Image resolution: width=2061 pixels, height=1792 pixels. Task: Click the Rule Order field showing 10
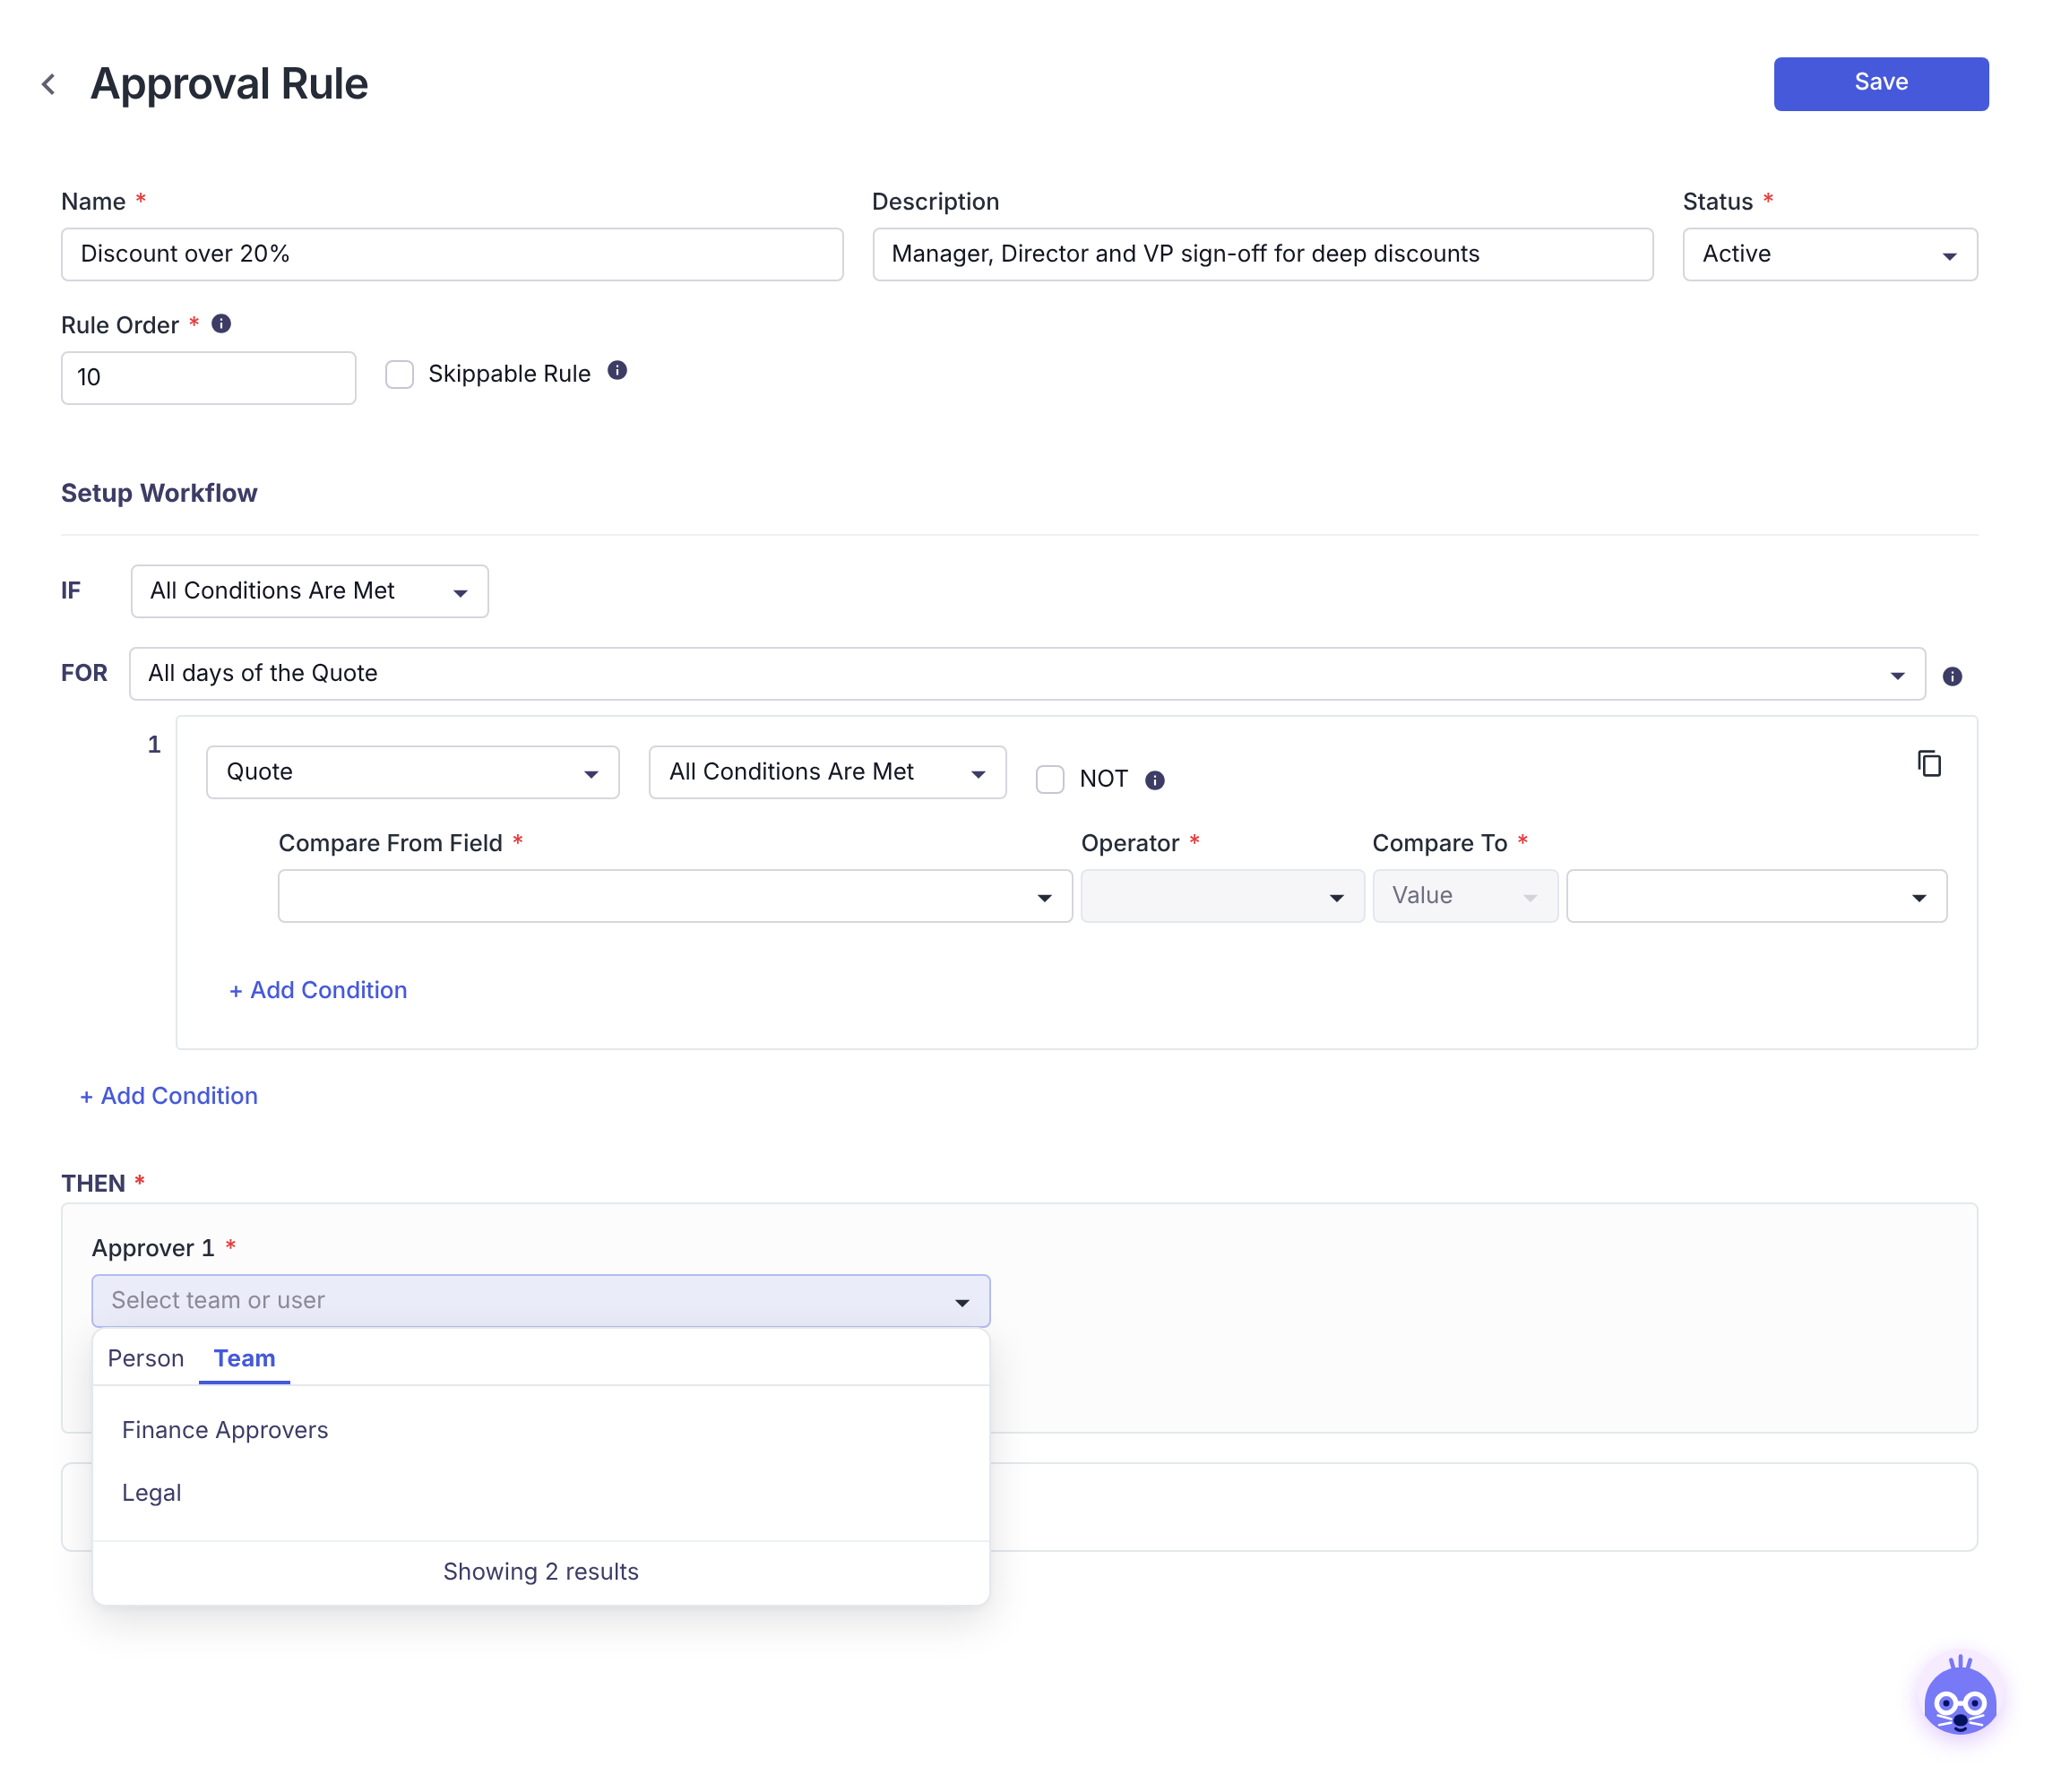click(x=209, y=378)
